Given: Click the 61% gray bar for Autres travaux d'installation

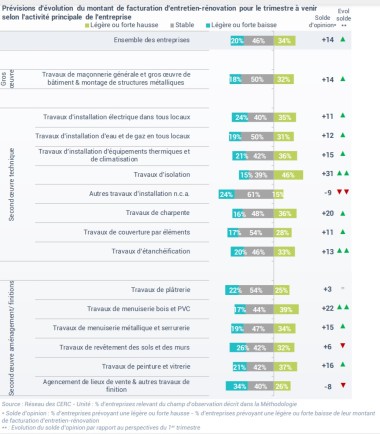Looking at the screenshot, I should coord(254,194).
